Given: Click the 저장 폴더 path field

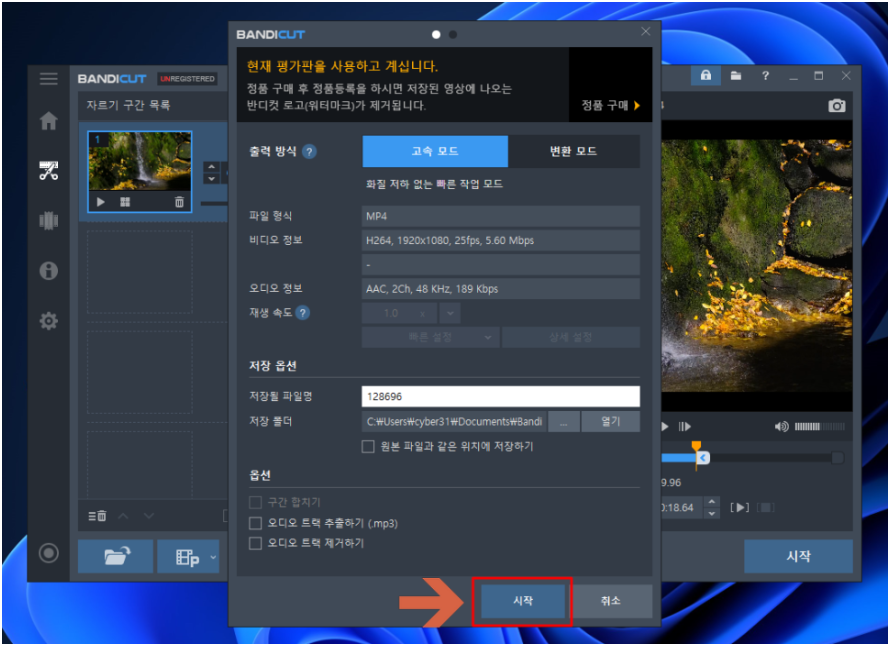Looking at the screenshot, I should (x=454, y=421).
